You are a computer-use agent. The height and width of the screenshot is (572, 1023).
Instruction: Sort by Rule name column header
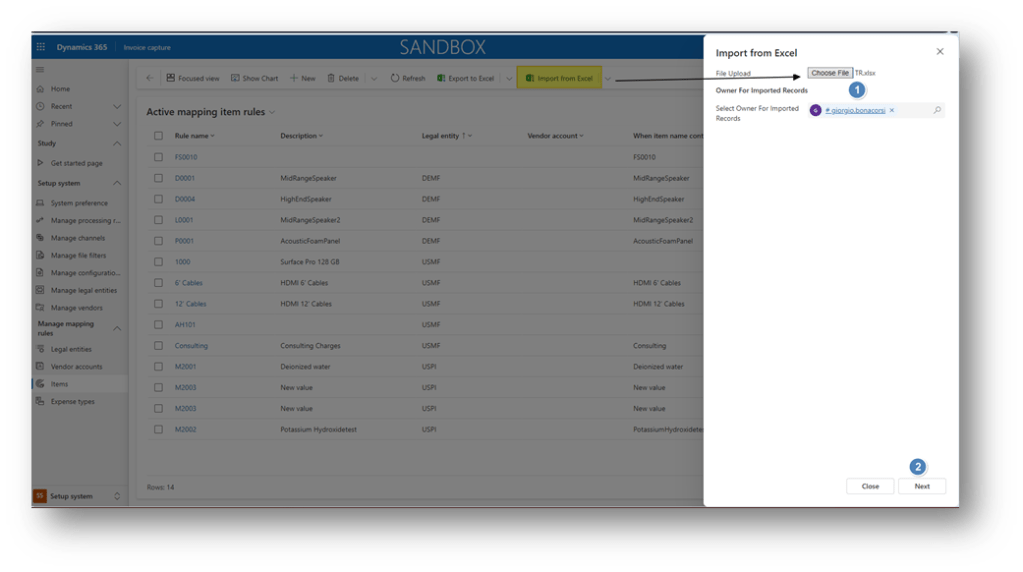194,136
